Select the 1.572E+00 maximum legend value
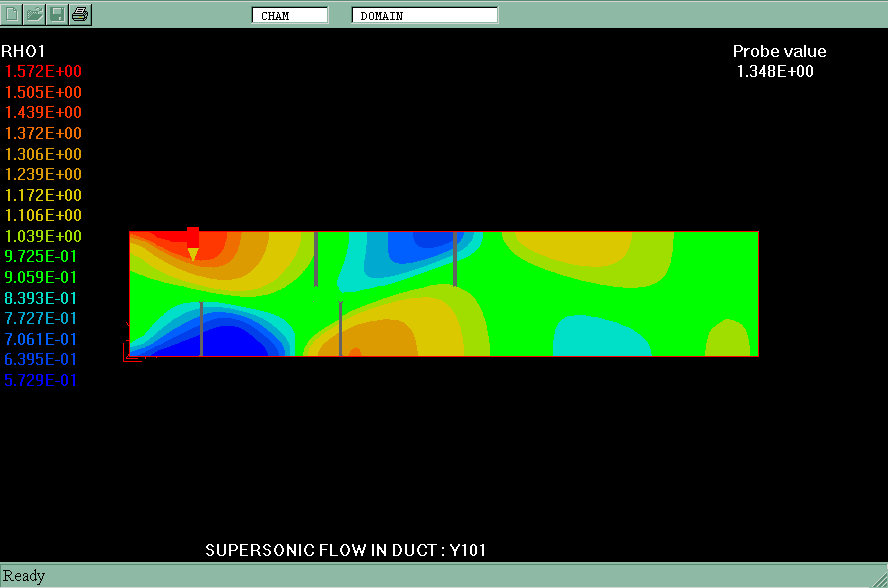 (44, 72)
